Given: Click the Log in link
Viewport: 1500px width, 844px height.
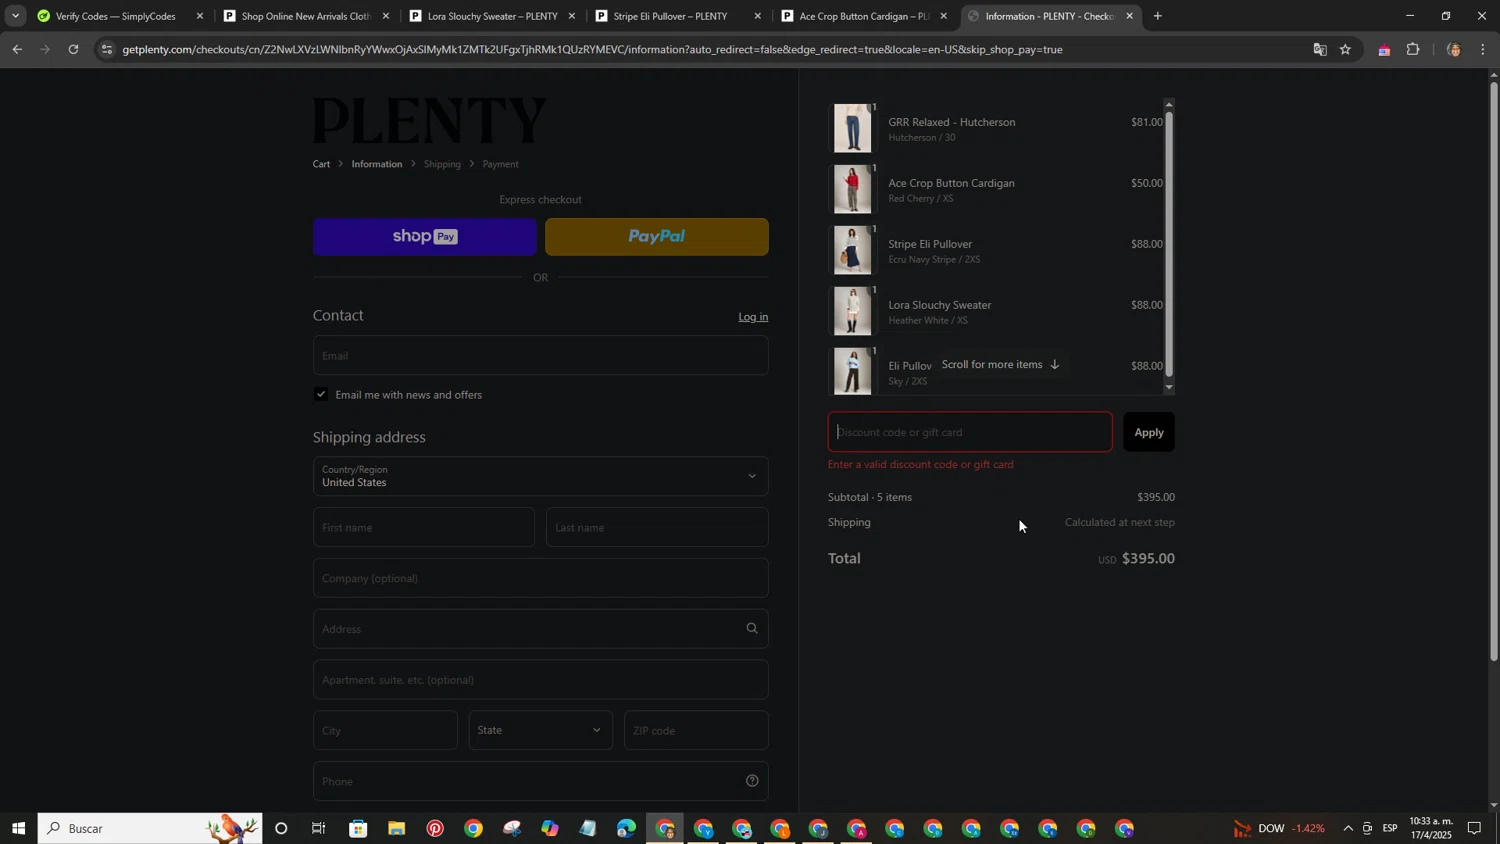Looking at the screenshot, I should 753,317.
